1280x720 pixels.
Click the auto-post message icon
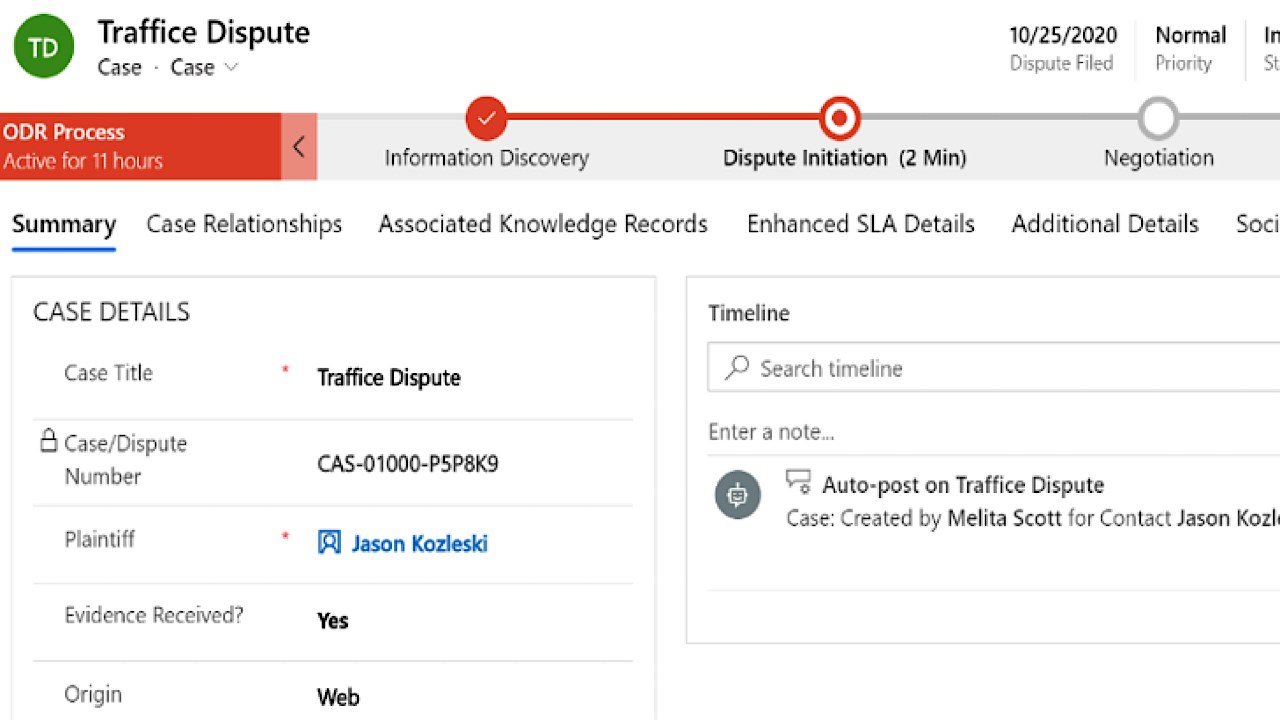798,482
